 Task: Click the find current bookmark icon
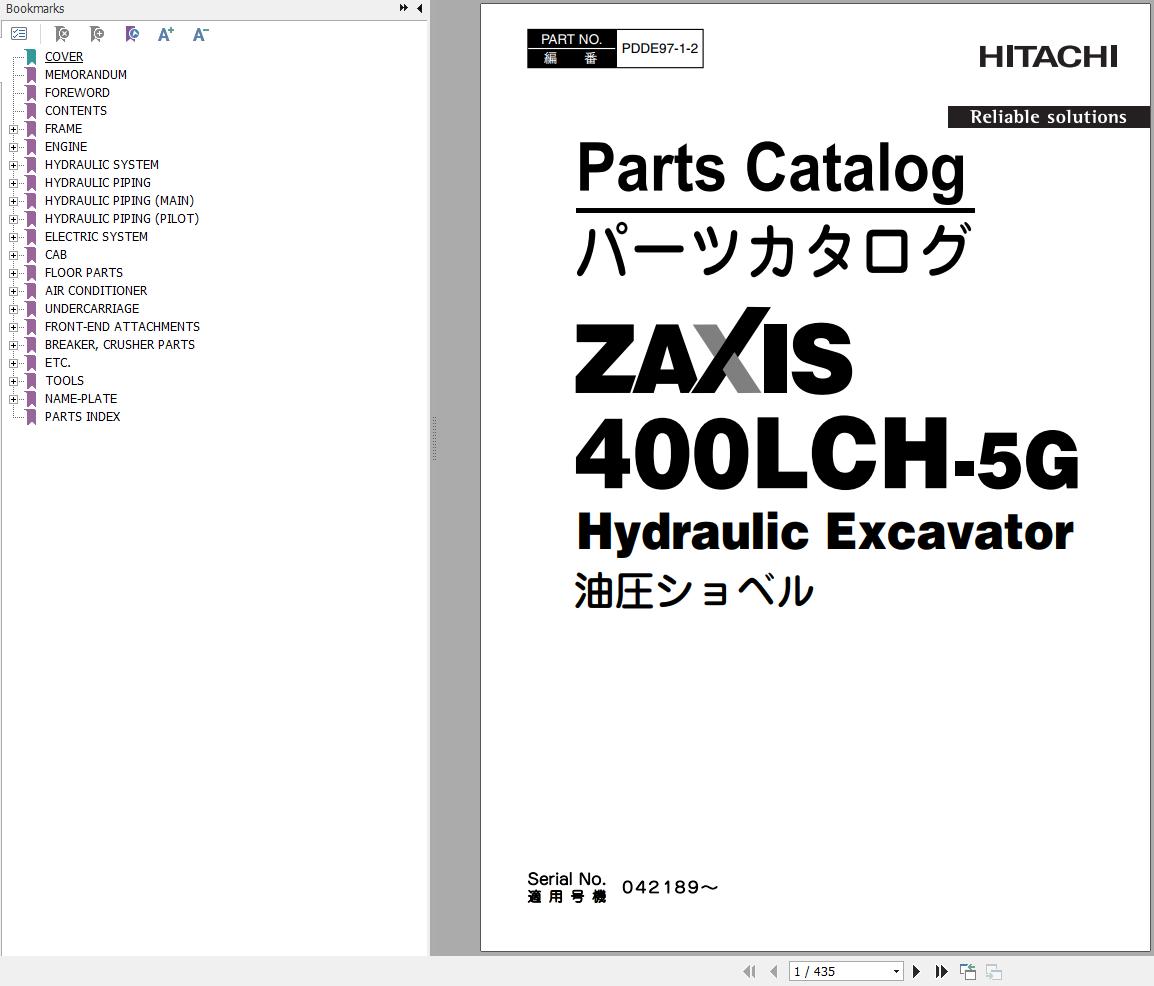(132, 34)
